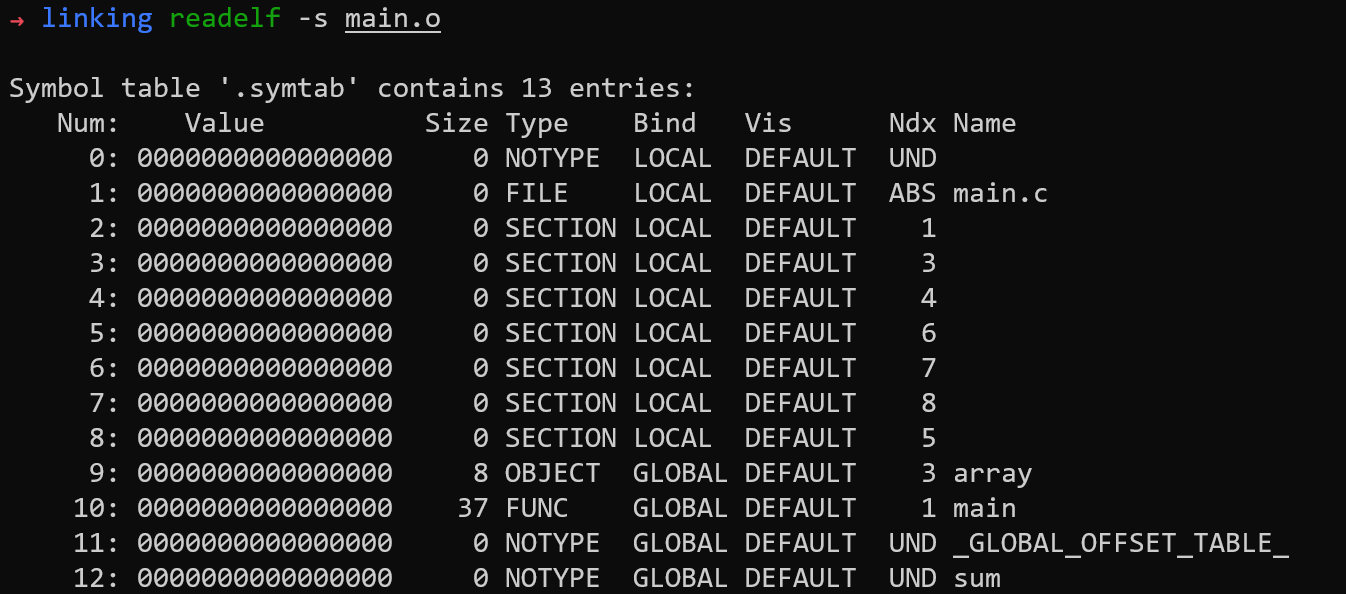Click the red prompt arrow
The image size is (1346, 594).
[16, 19]
